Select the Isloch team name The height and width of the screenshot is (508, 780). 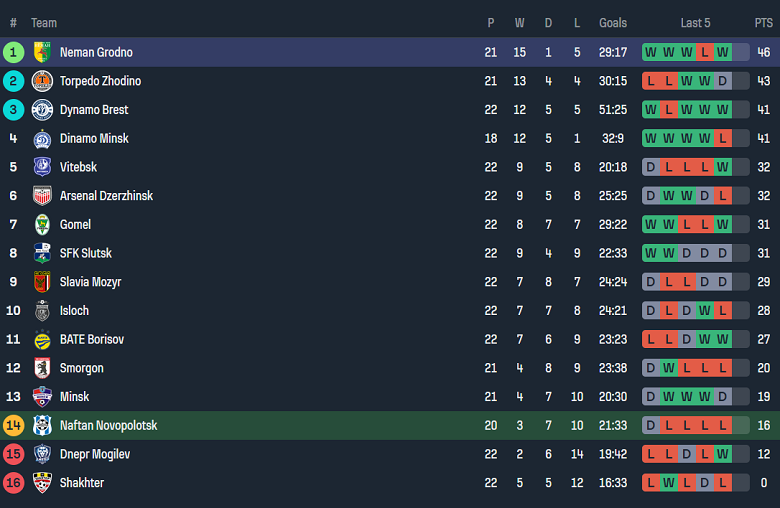74,311
